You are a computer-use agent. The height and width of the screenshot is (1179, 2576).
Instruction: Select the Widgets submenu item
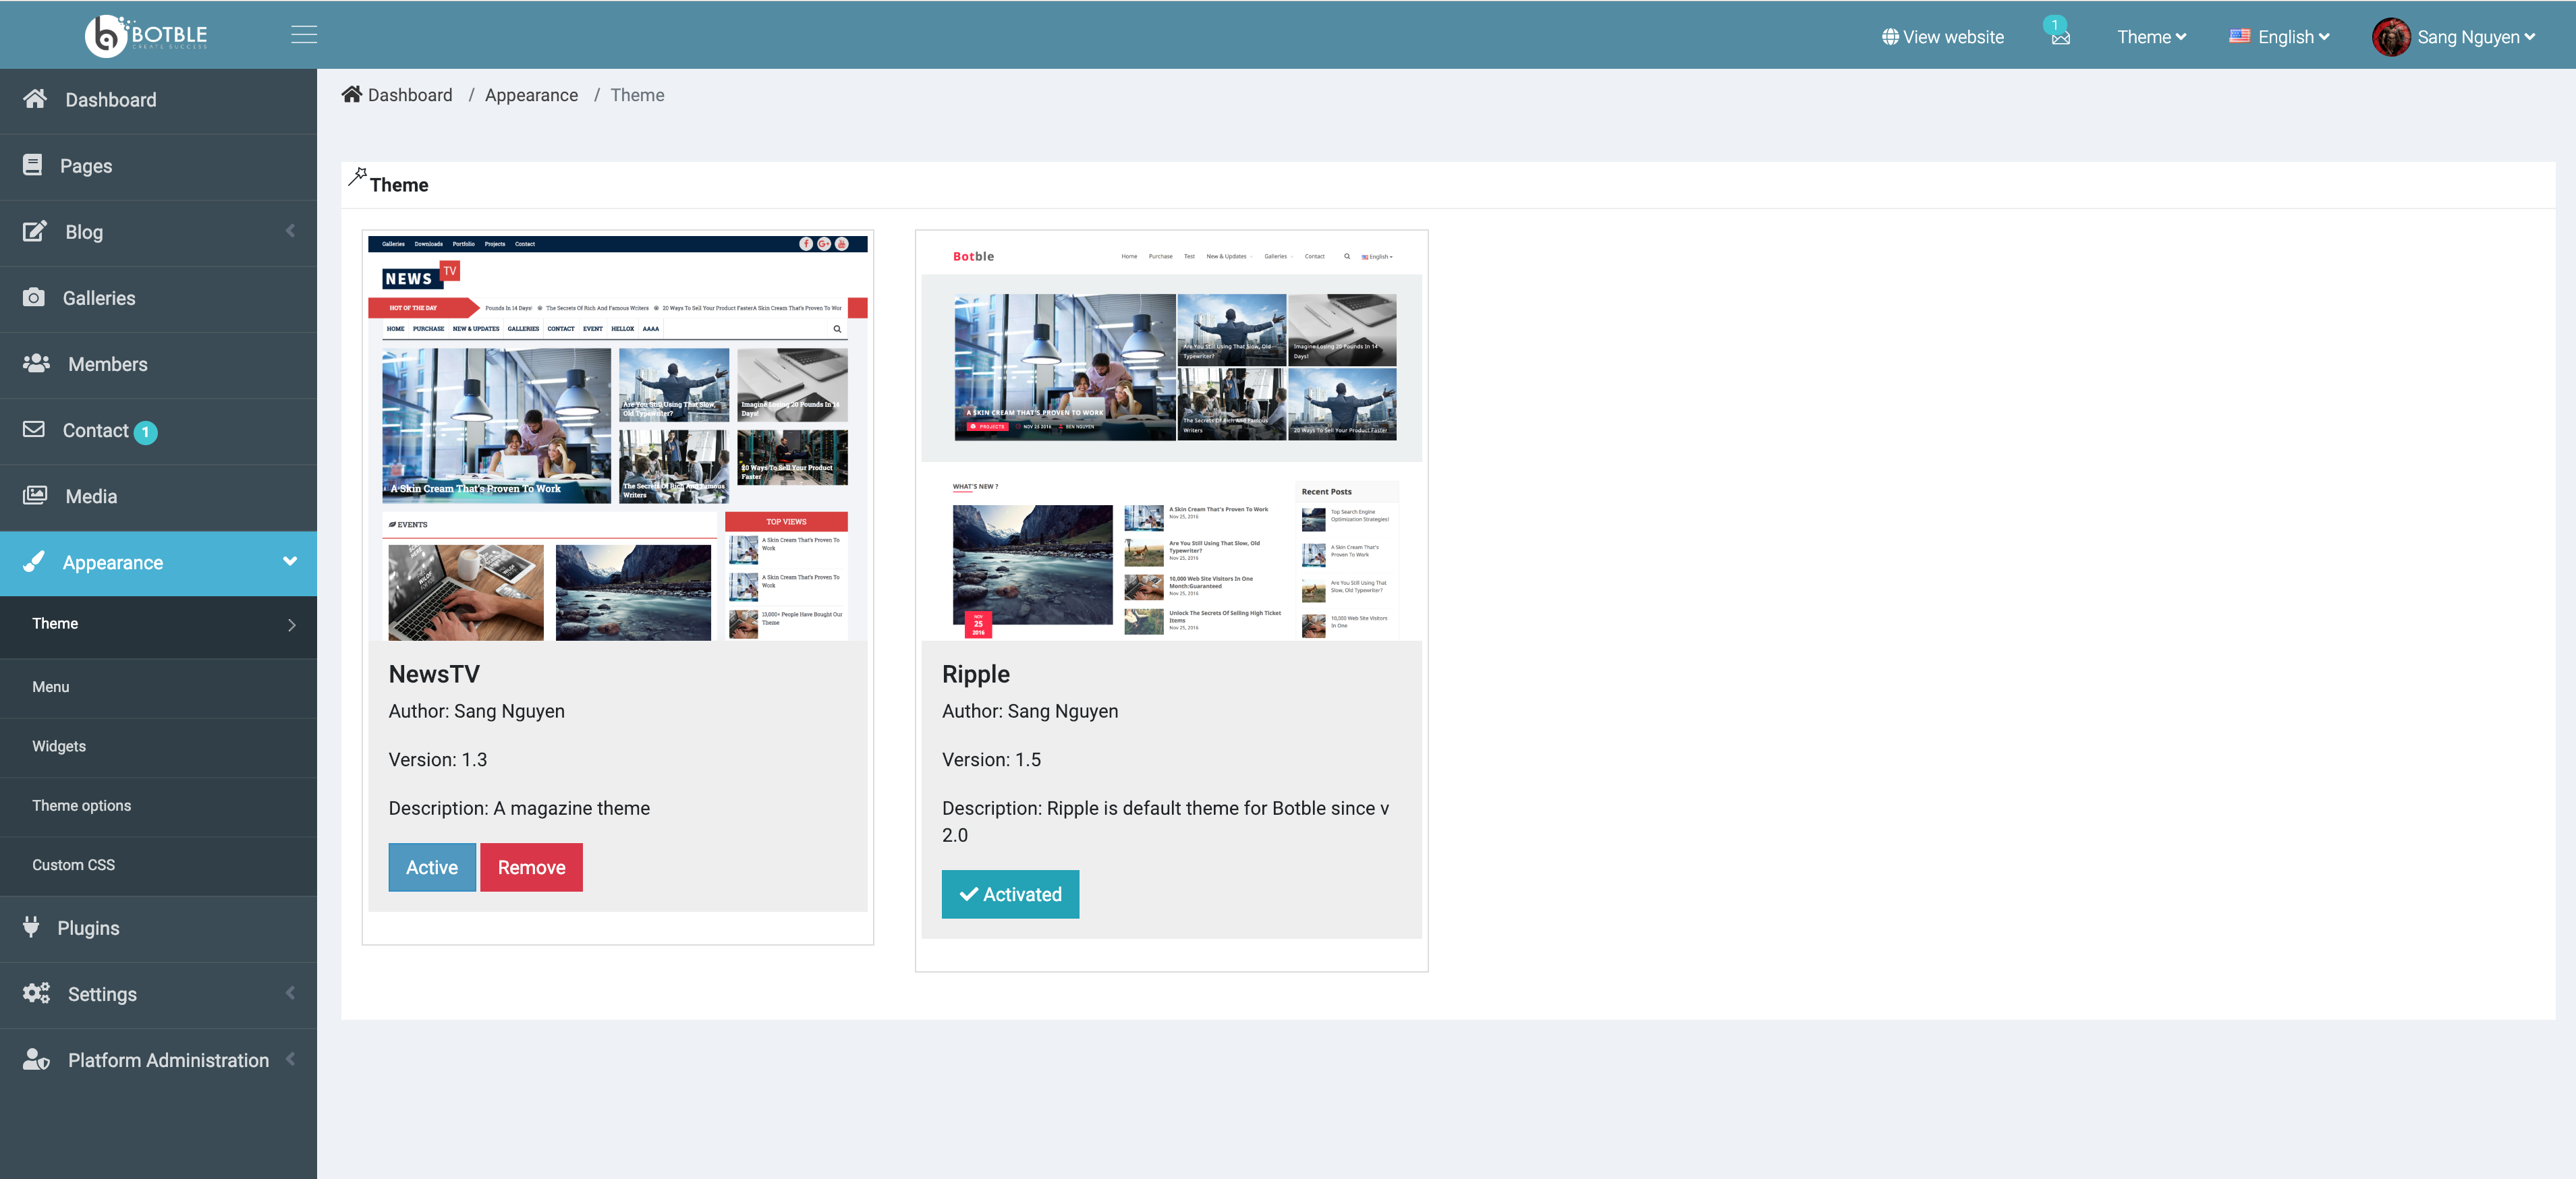pos(59,746)
